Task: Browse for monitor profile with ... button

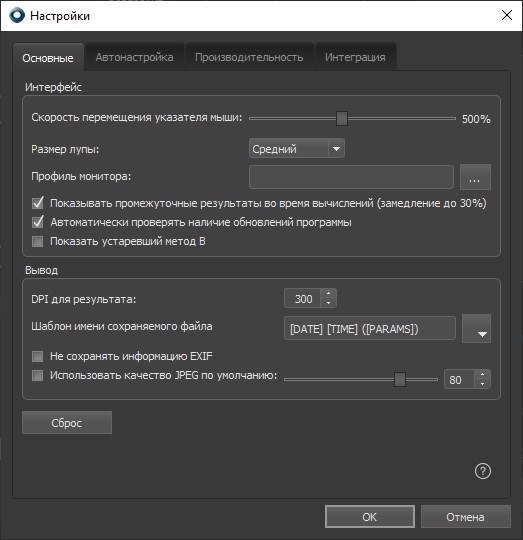Action: click(x=475, y=177)
